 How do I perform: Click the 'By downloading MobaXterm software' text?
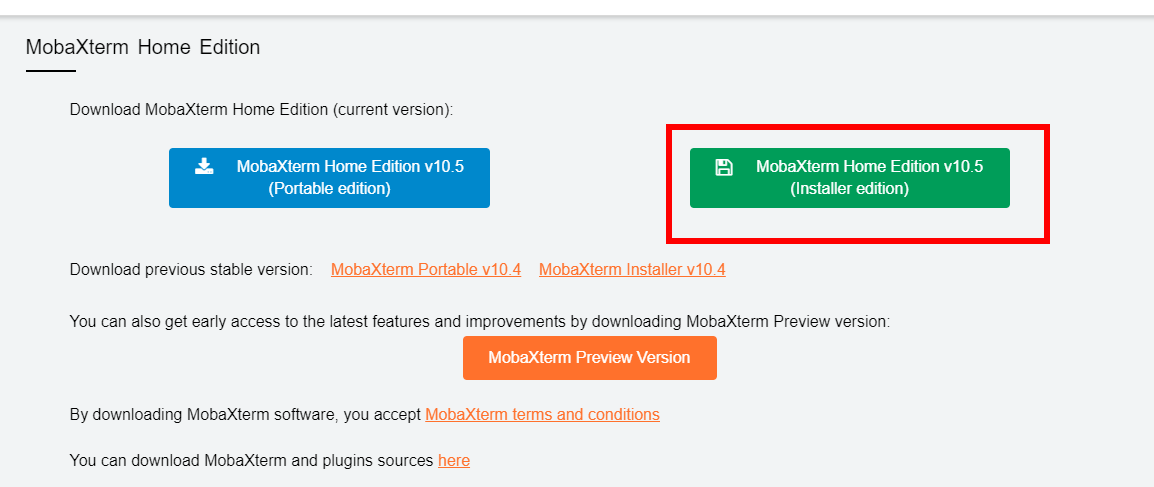202,415
